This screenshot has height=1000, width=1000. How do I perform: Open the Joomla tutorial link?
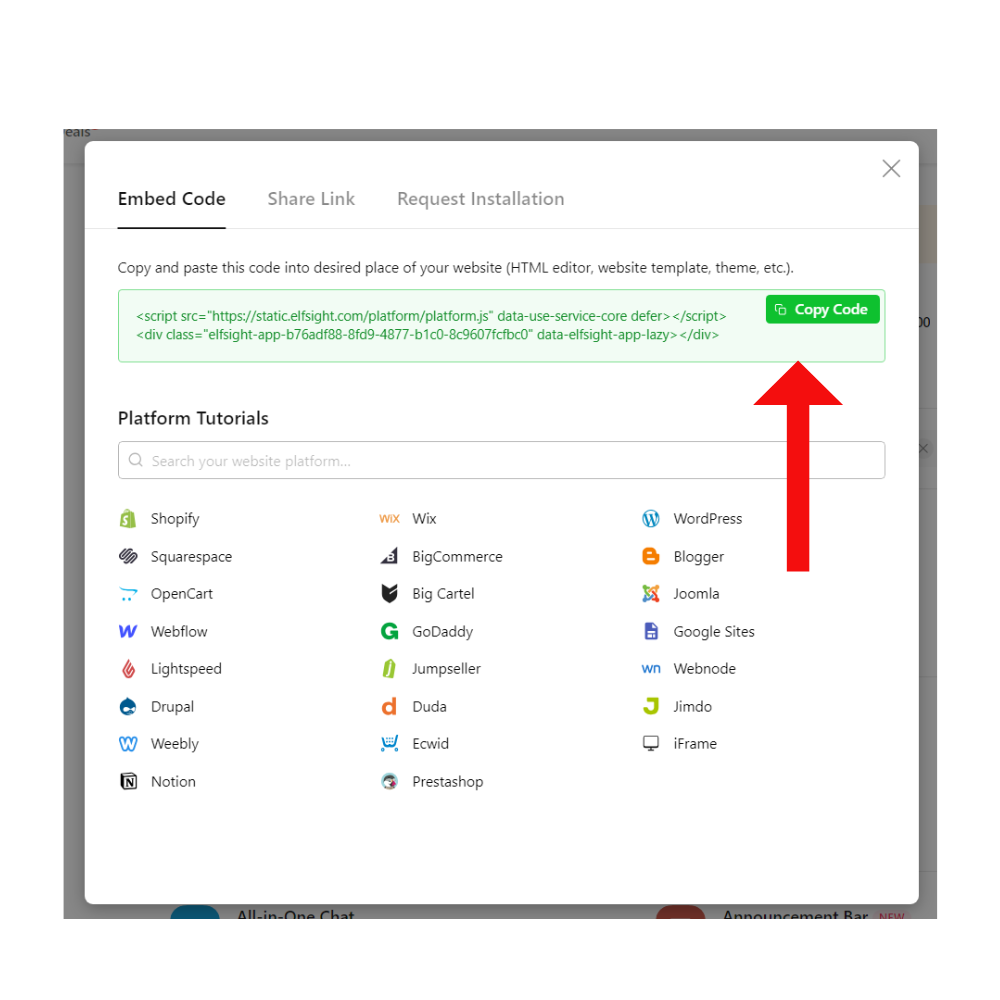tap(696, 594)
